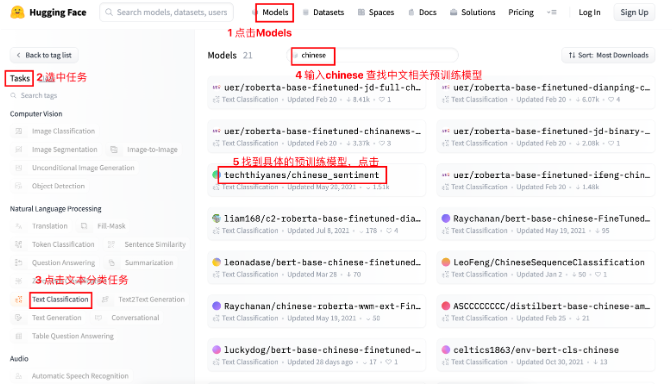Image resolution: width=672 pixels, height=385 pixels.
Task: Click the Sign Up button
Action: 634,12
